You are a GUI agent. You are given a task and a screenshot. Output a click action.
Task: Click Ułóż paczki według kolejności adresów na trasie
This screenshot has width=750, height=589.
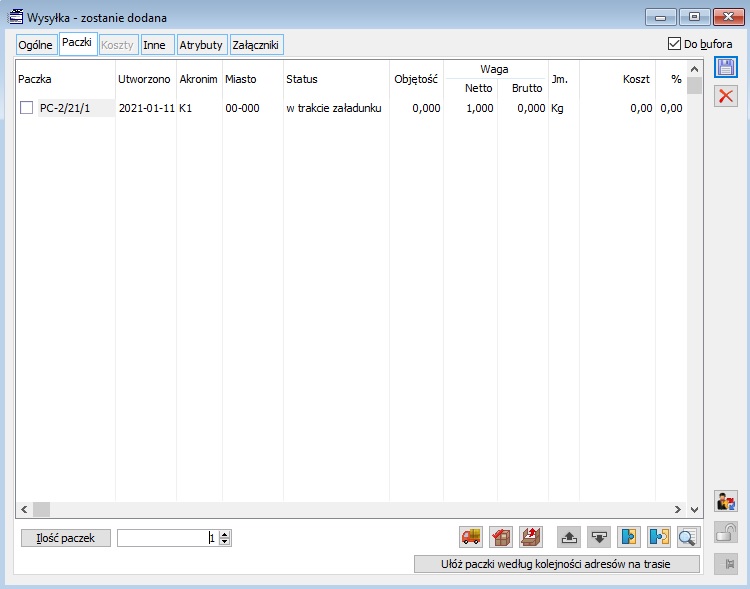[x=556, y=564]
